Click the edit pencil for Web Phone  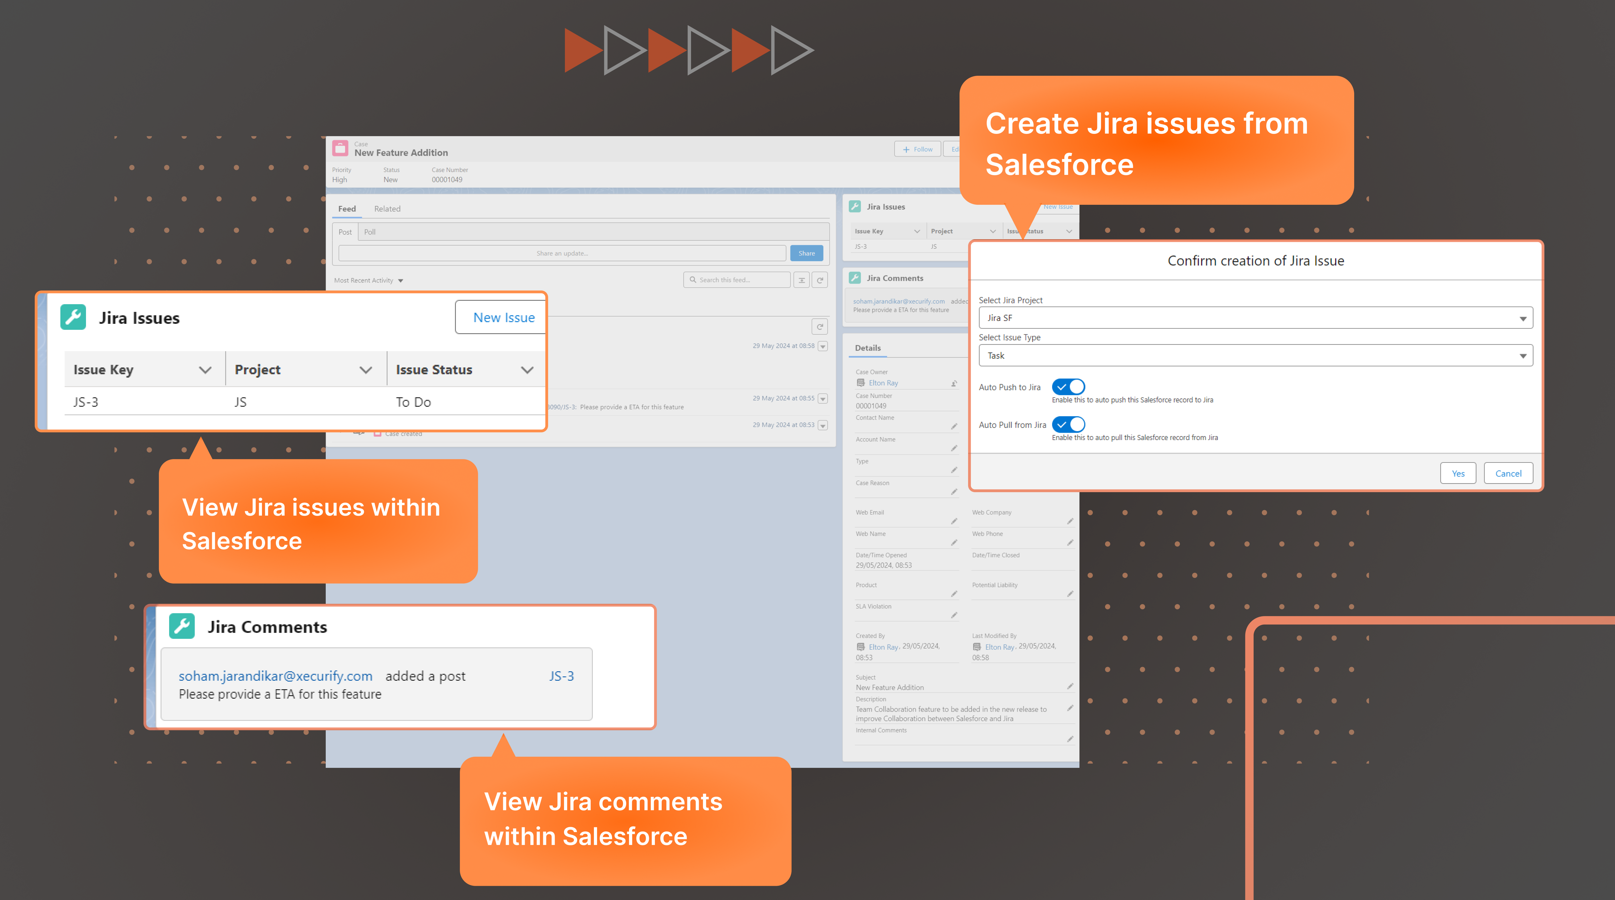click(x=1070, y=542)
